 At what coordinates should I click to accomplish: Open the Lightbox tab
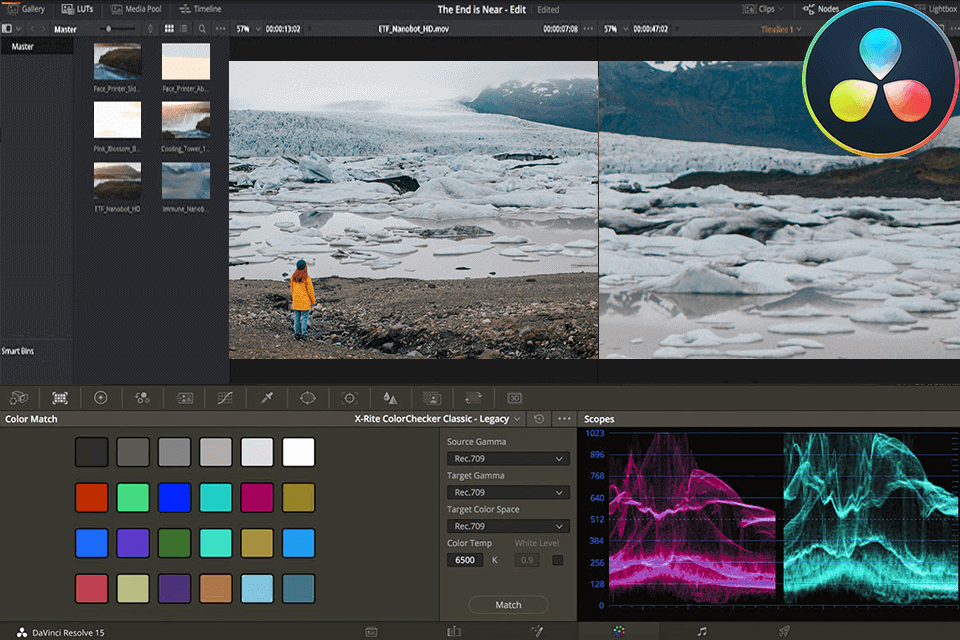tap(937, 9)
